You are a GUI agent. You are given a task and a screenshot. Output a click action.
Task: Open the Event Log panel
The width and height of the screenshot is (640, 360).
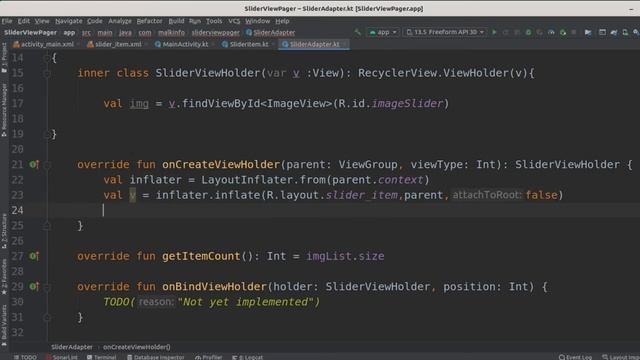coord(576,357)
